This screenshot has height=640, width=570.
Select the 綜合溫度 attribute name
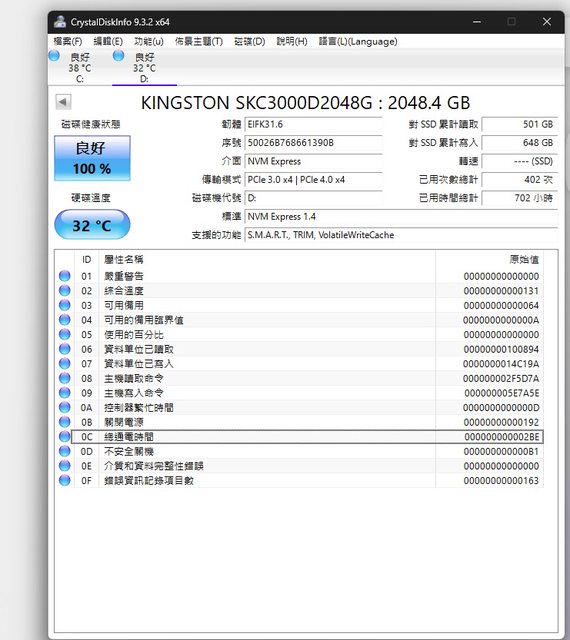124,291
